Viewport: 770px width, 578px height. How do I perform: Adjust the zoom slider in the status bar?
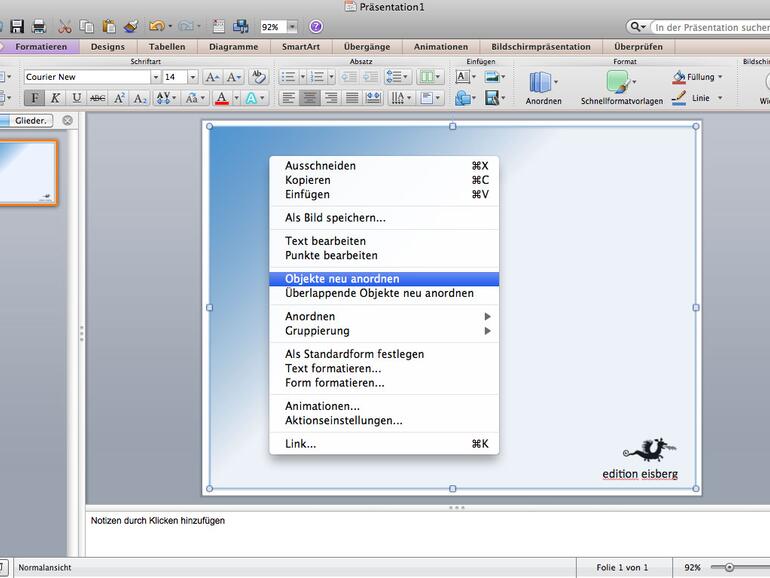(729, 568)
